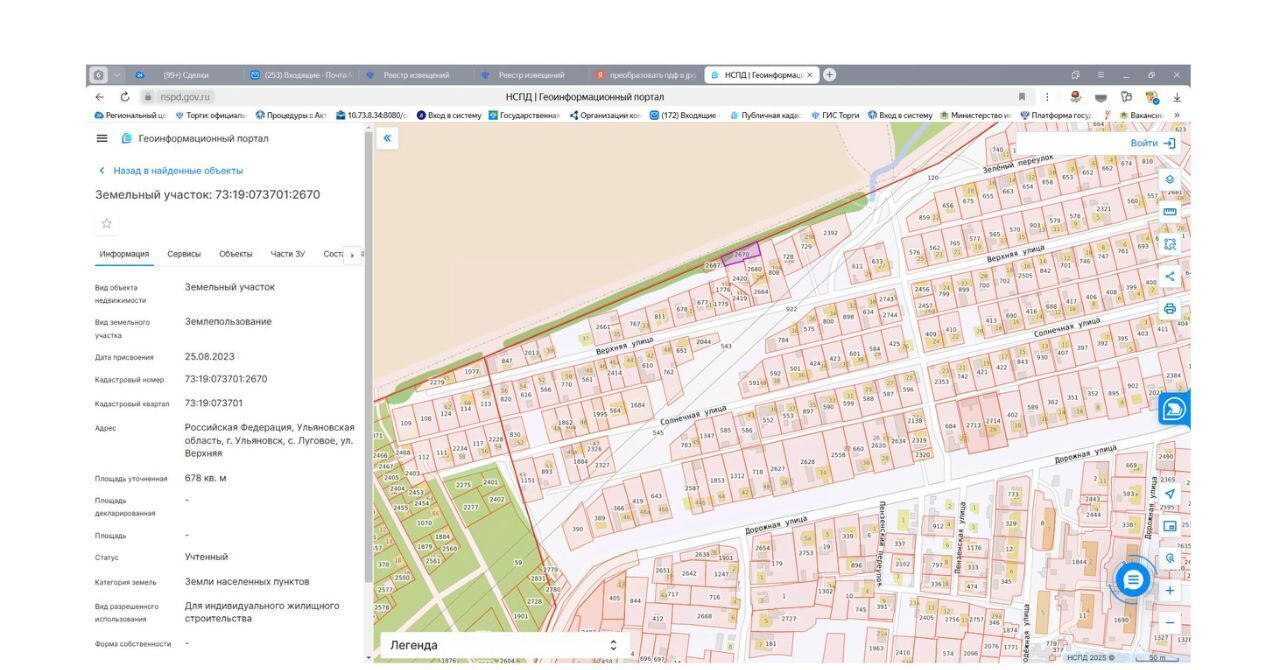1280x670 pixels.
Task: Open the ГИС Торги bookmark
Action: pyautogui.click(x=835, y=115)
